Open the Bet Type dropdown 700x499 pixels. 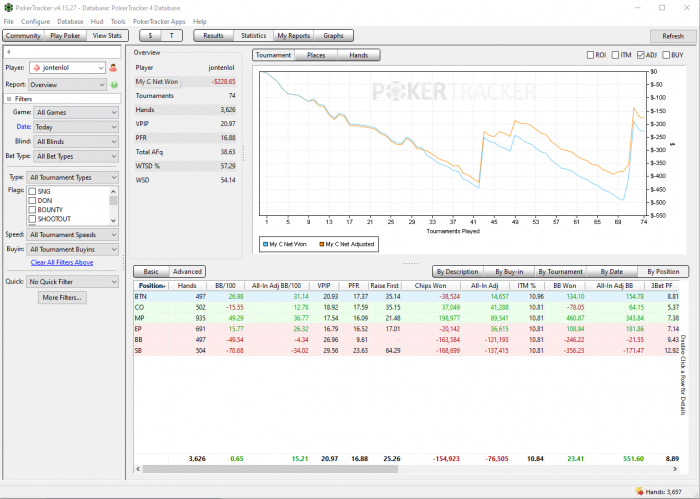(76, 156)
